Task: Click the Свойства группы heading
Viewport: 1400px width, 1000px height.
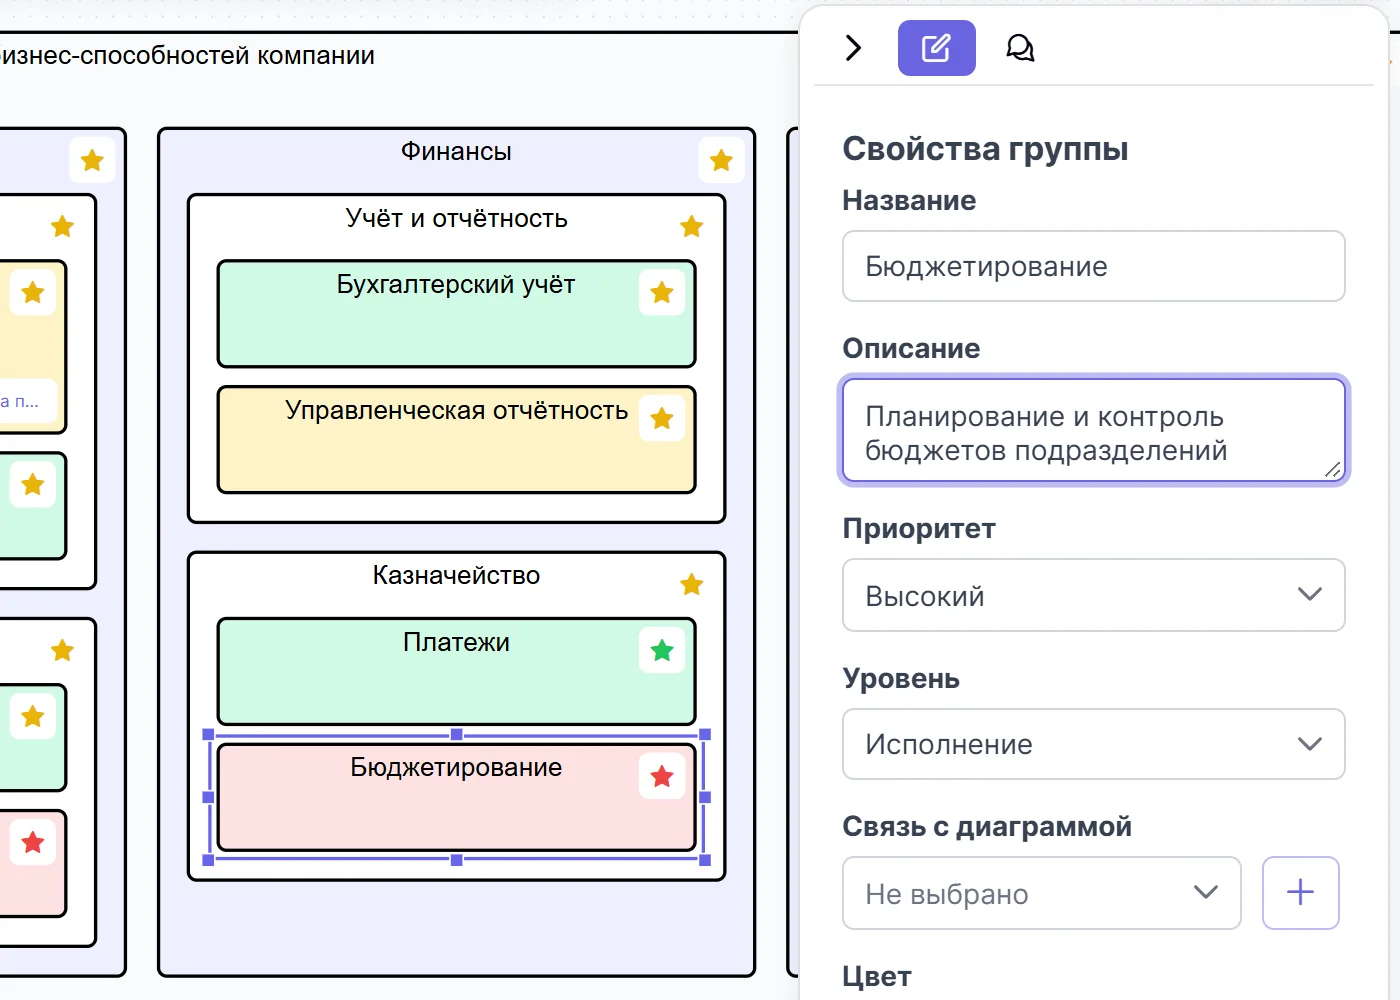Action: [x=985, y=149]
